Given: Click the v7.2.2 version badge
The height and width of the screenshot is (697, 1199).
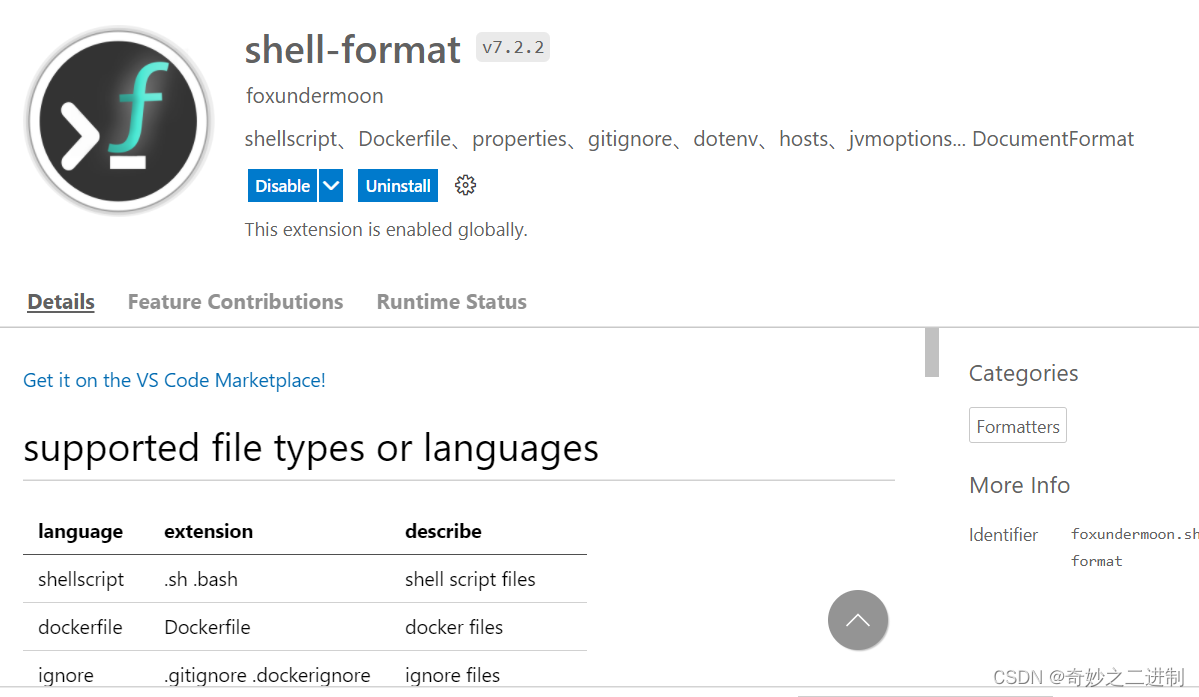Looking at the screenshot, I should [512, 46].
